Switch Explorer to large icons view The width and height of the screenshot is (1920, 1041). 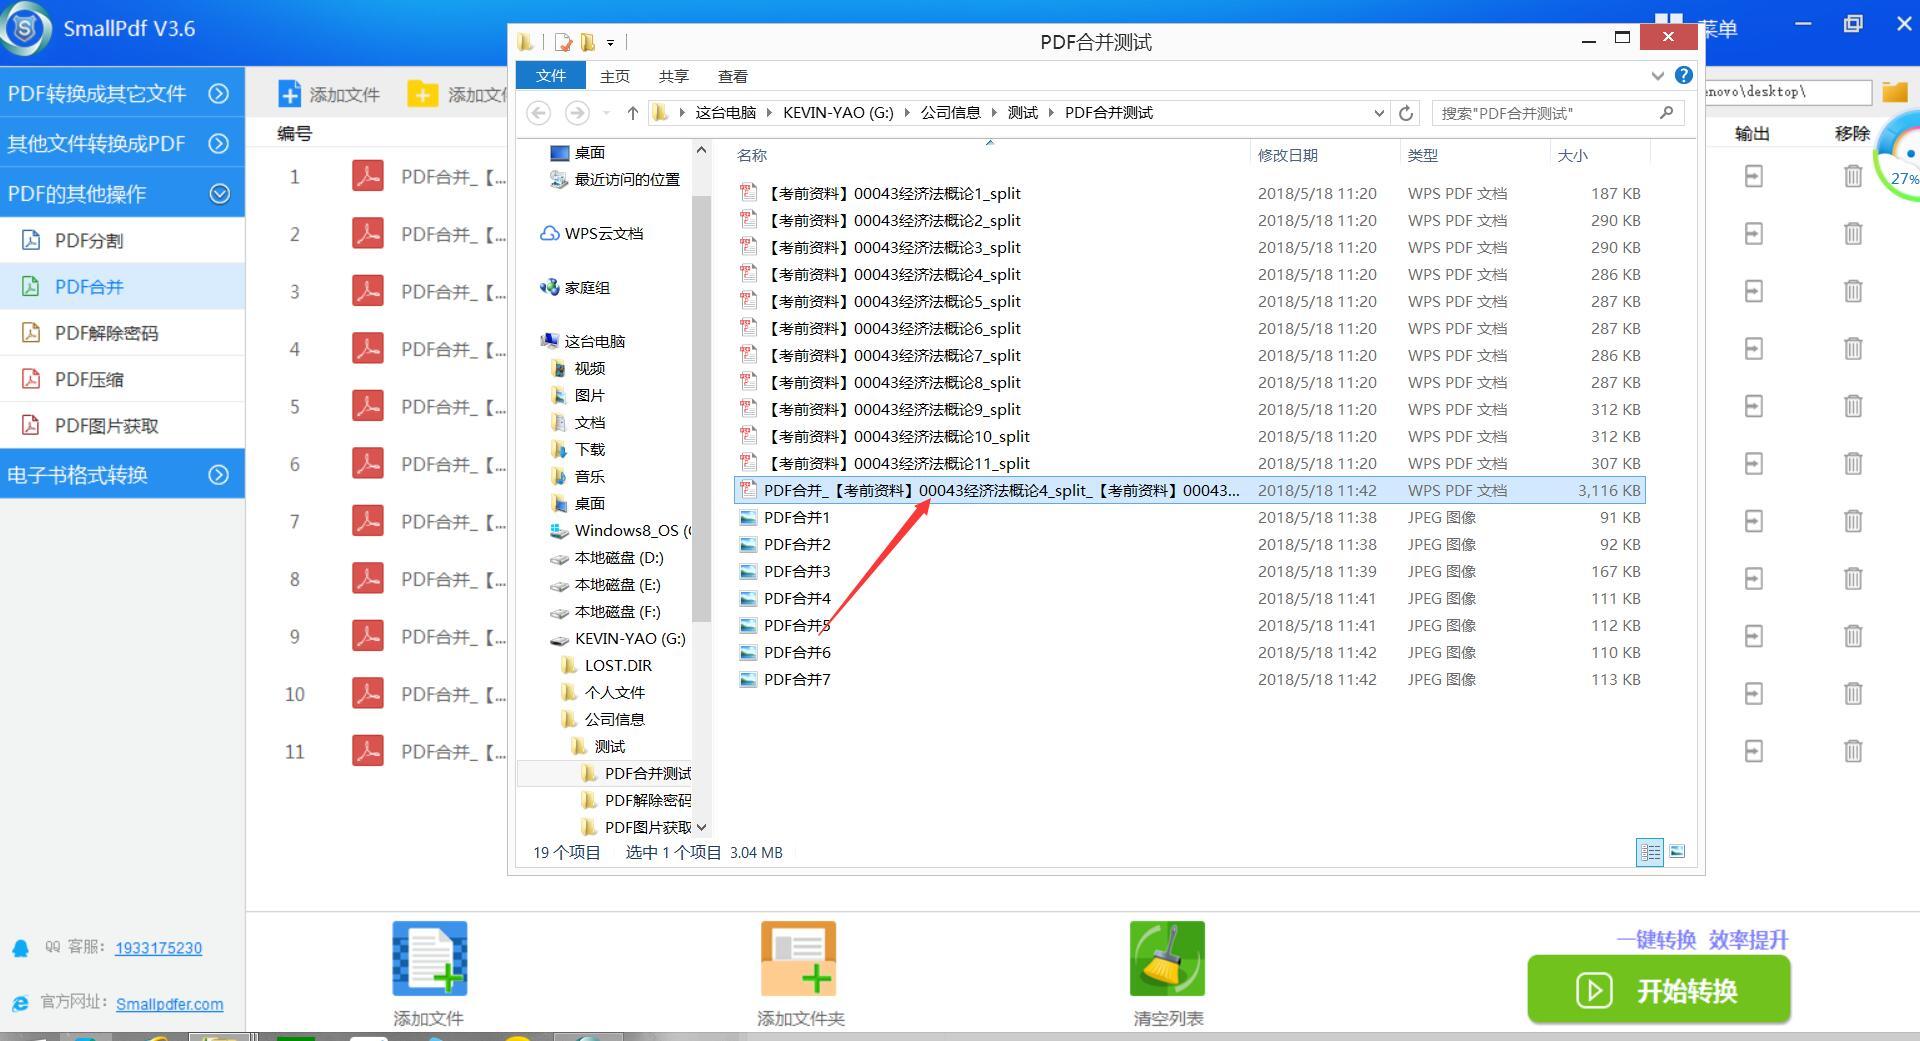coord(1677,852)
